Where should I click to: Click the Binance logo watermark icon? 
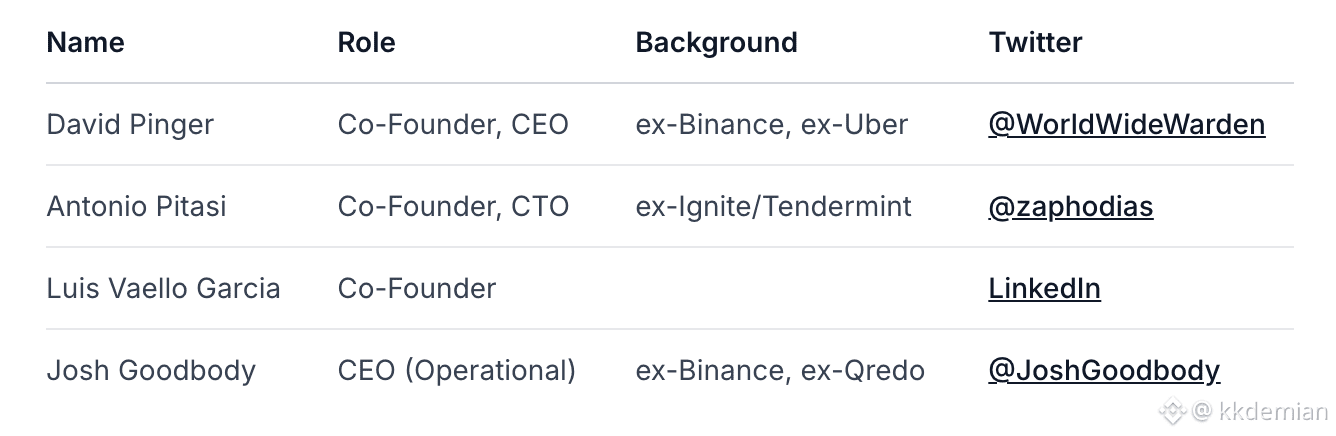pos(1171,411)
